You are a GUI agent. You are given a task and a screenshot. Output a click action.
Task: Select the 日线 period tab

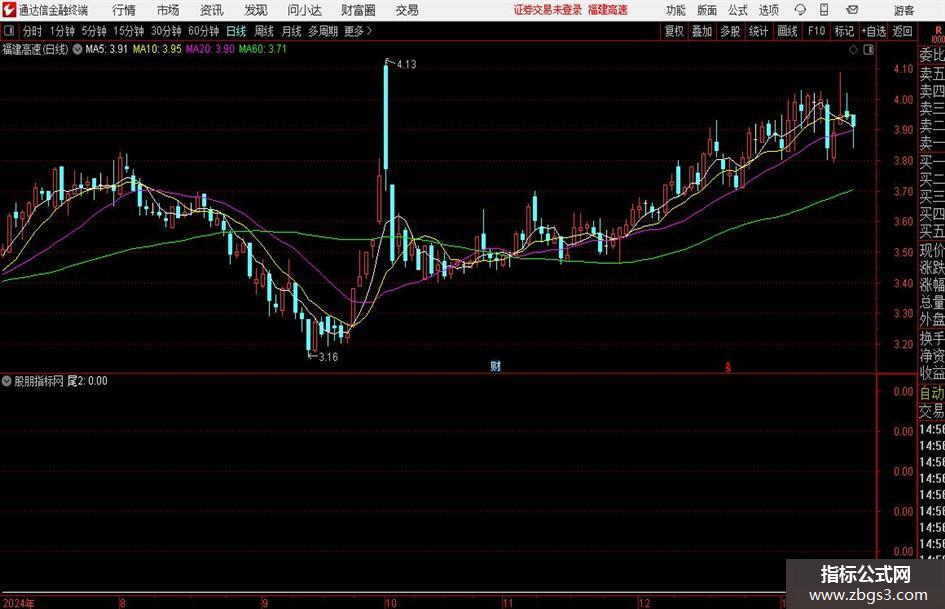click(x=236, y=31)
